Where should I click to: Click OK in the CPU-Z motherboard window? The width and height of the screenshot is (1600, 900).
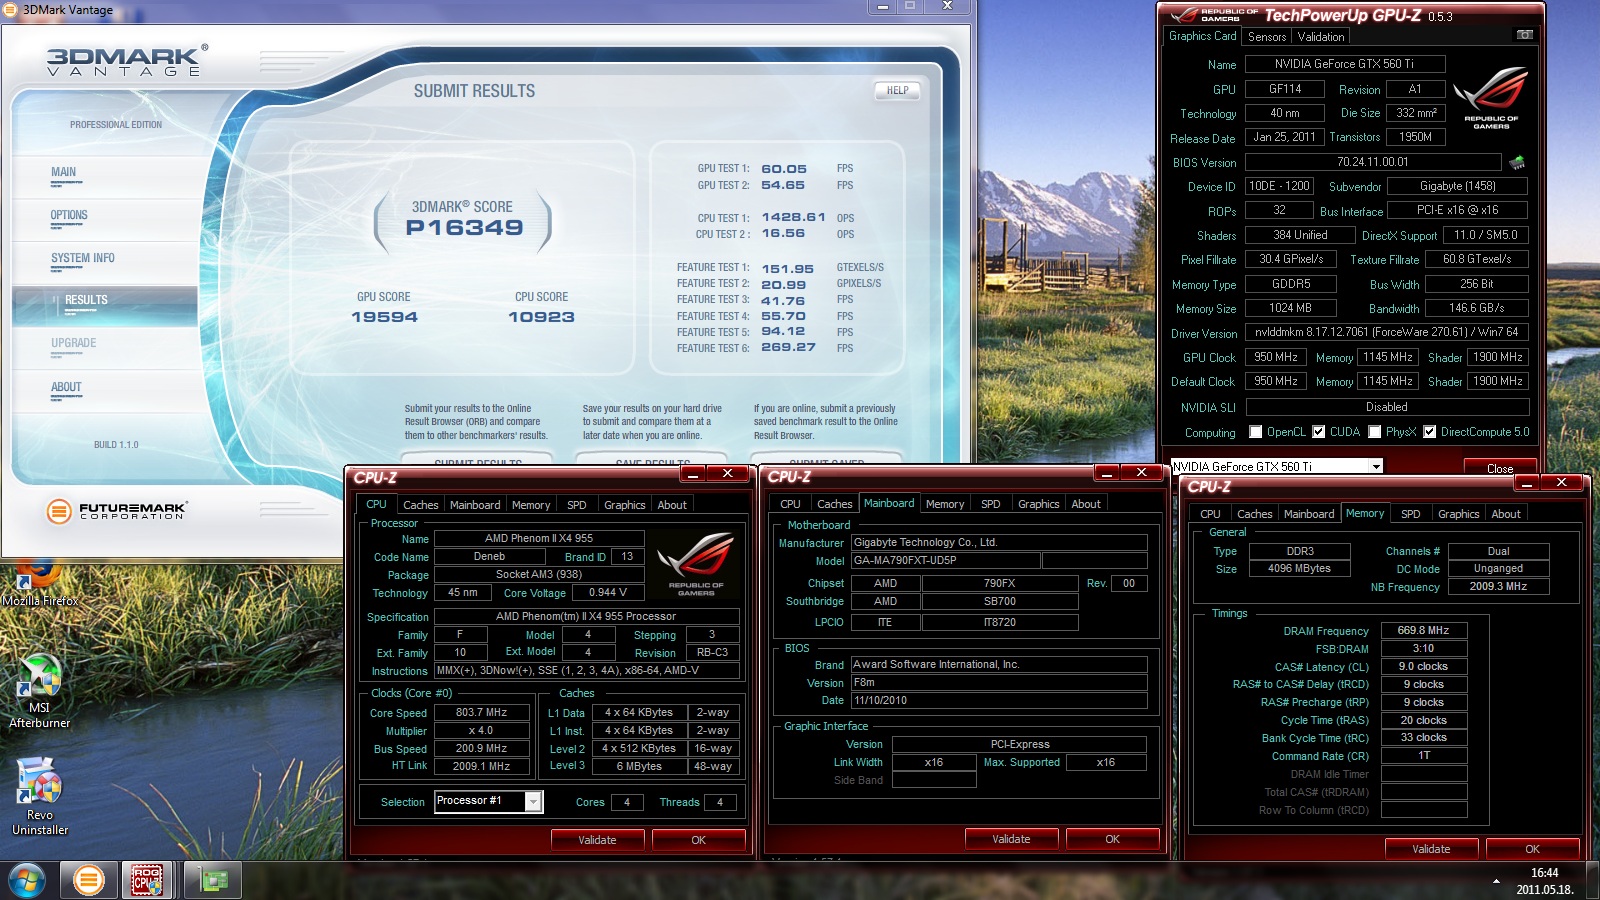pos(1113,839)
